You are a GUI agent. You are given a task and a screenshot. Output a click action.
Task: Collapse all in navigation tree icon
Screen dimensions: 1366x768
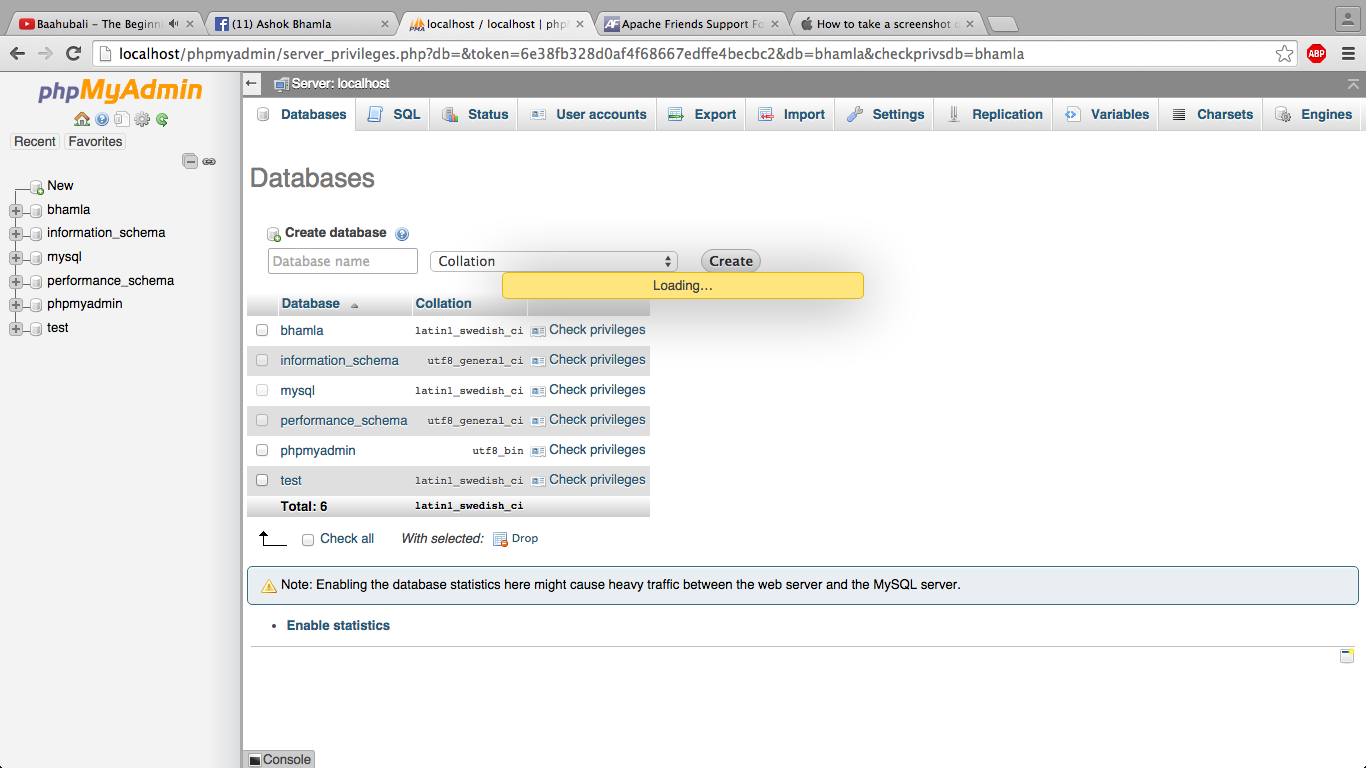click(189, 160)
